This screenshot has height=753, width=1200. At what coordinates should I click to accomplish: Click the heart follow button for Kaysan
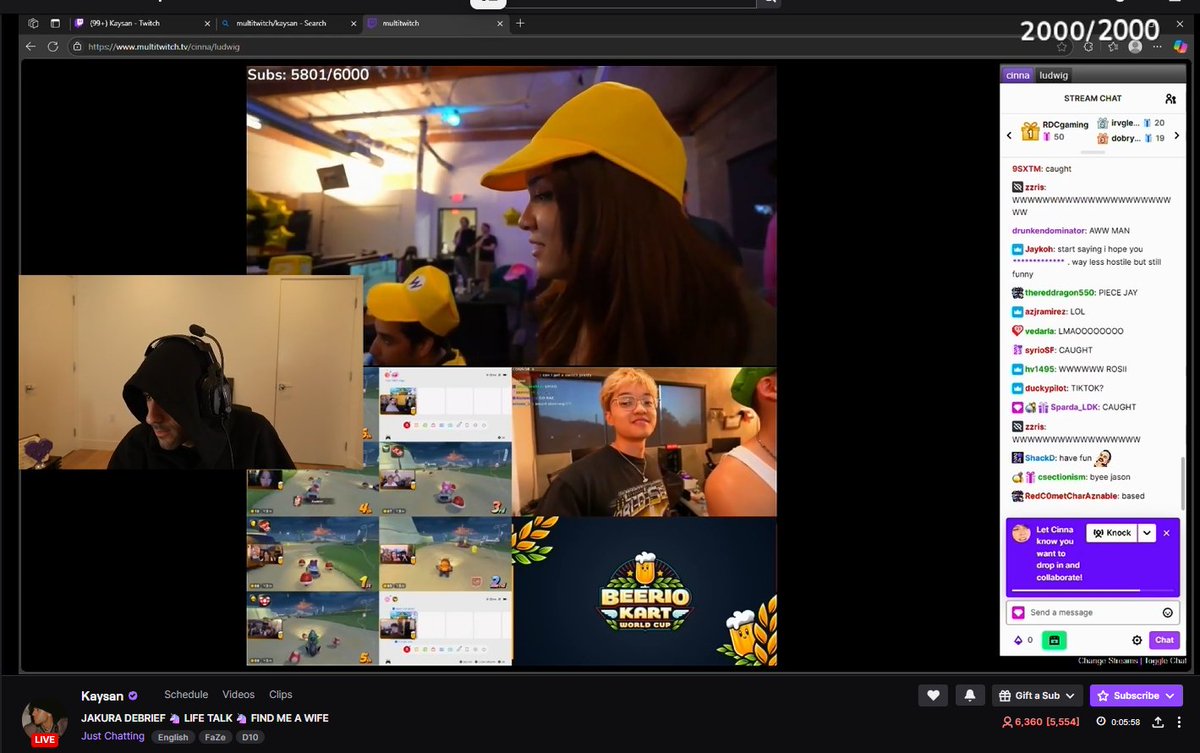933,695
